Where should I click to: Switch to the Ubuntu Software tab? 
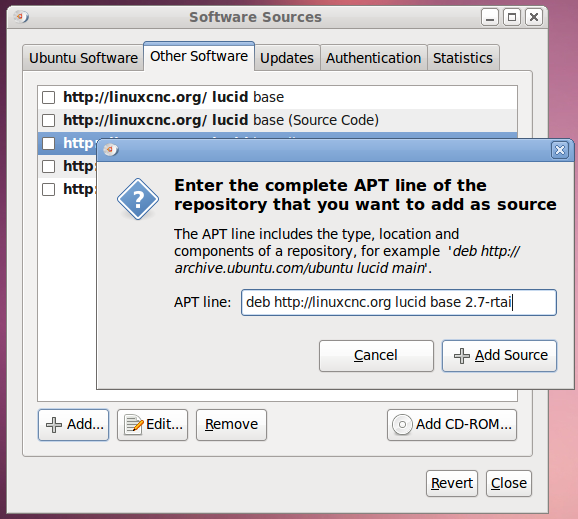[83, 58]
